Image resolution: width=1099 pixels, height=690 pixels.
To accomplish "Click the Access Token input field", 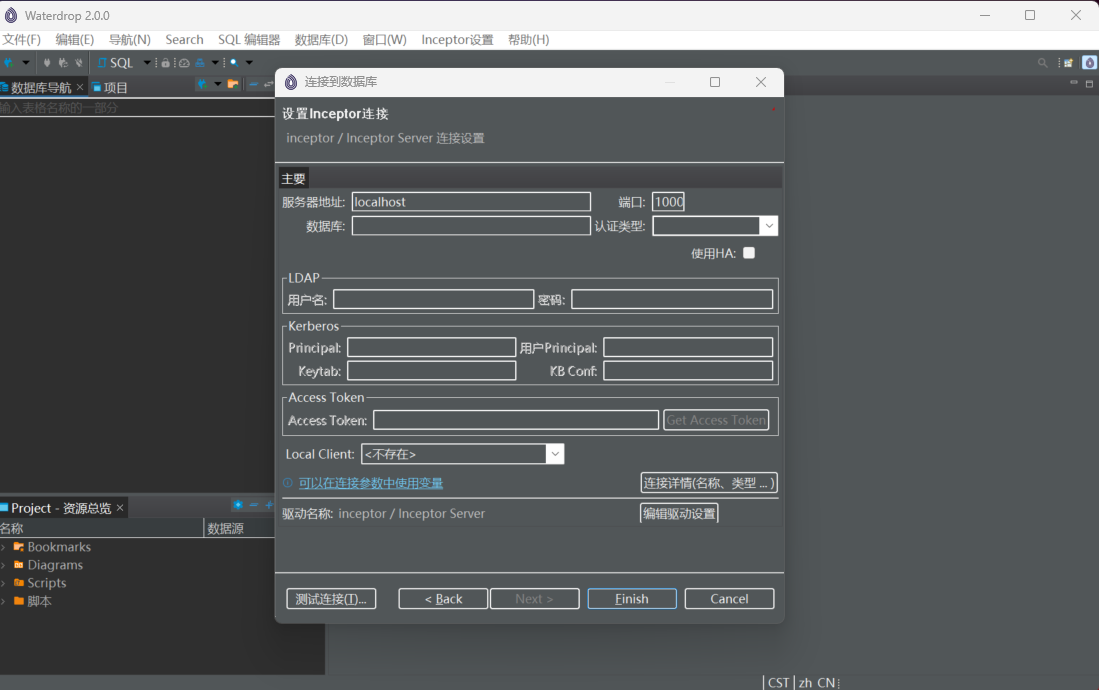I will pos(516,420).
